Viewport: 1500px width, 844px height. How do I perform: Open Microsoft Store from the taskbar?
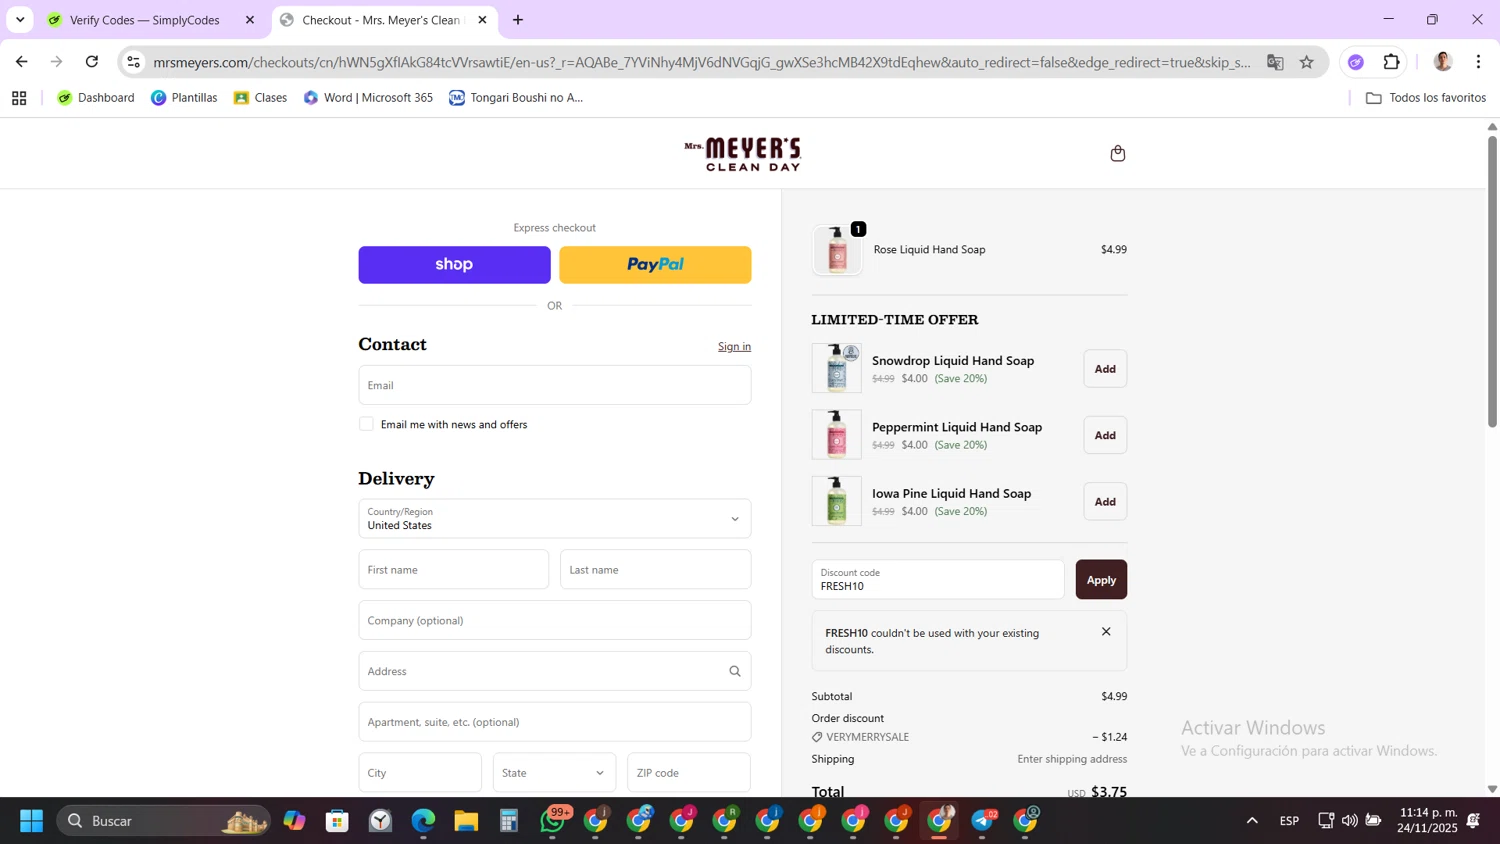(337, 821)
